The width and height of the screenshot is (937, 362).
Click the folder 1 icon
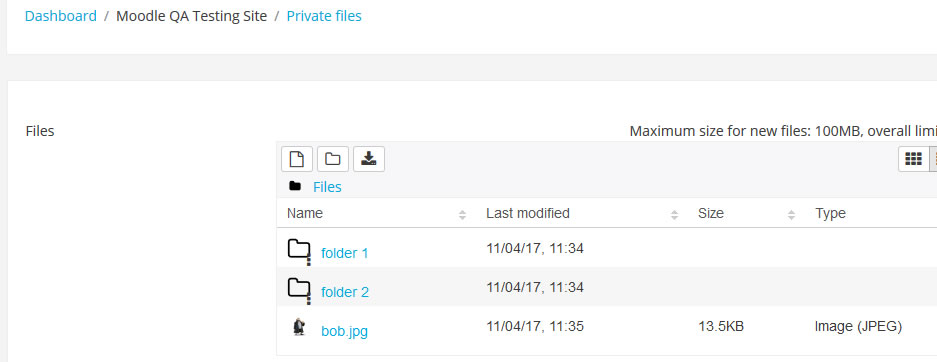(x=299, y=251)
